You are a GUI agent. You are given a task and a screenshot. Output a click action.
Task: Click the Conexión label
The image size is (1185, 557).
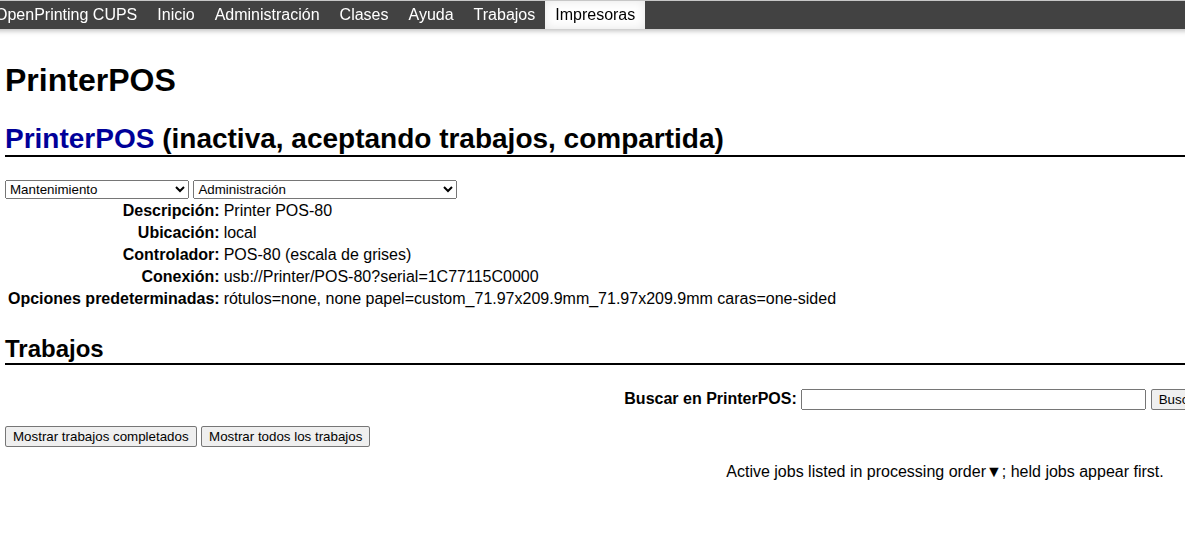(x=180, y=277)
